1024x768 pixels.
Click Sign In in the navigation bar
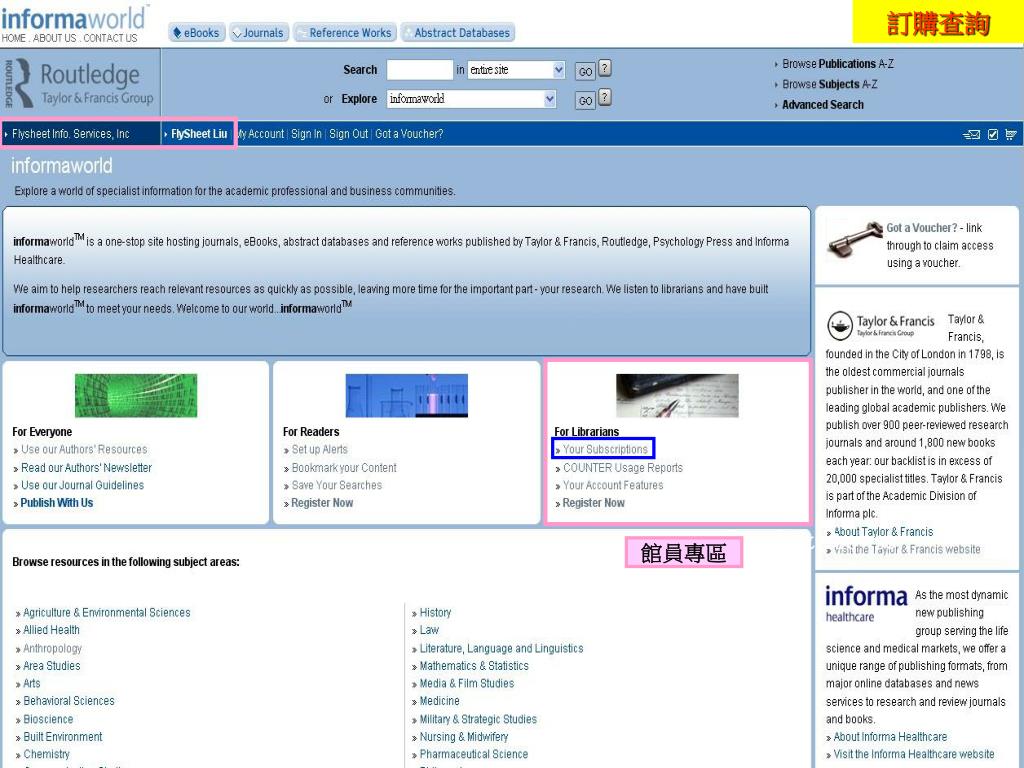(306, 134)
